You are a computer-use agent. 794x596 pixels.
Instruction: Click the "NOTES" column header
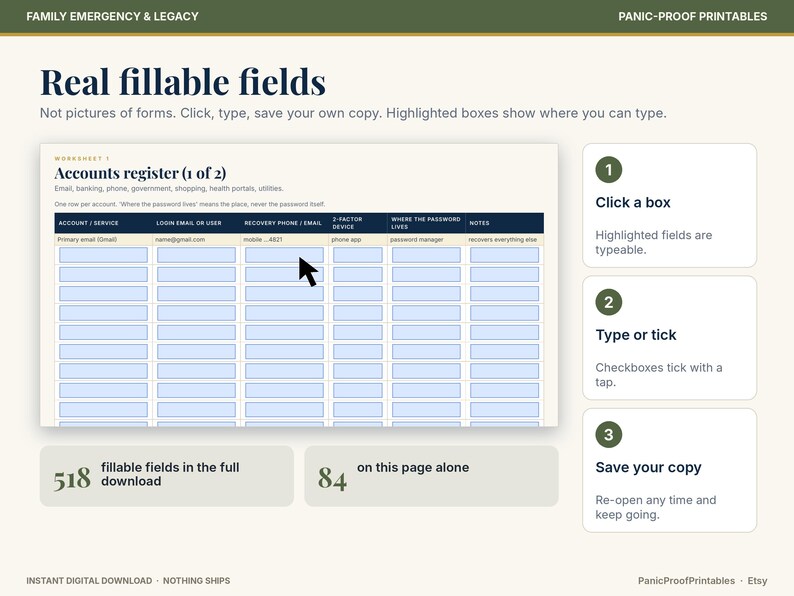pos(479,223)
